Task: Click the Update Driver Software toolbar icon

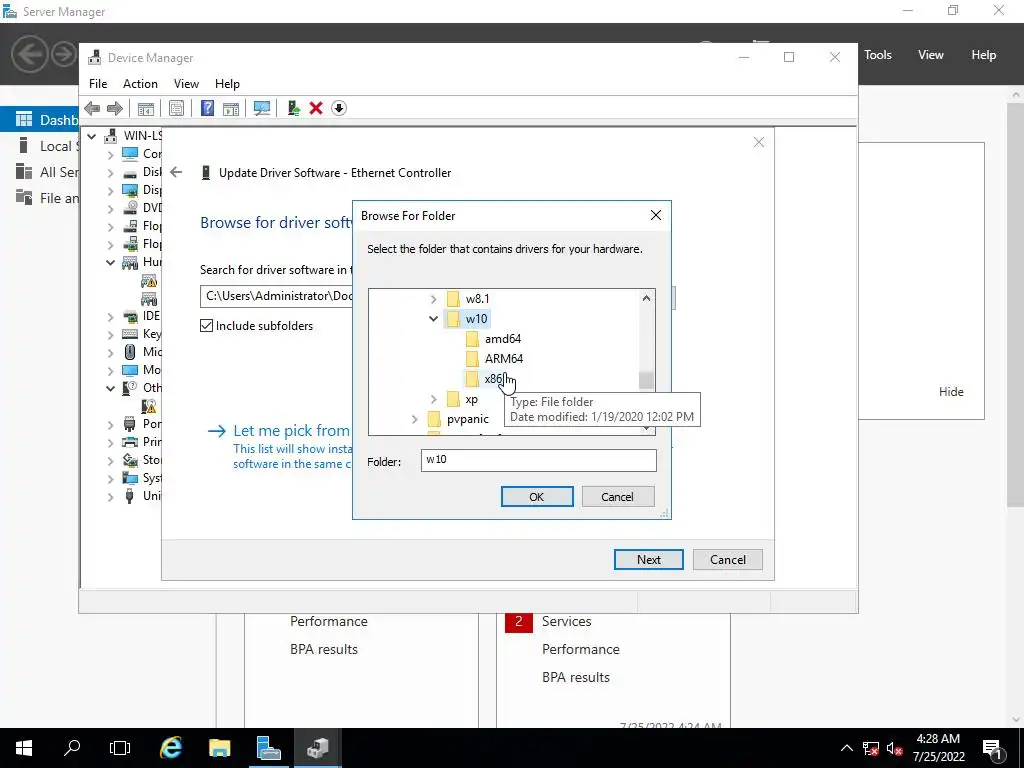Action: 293,108
